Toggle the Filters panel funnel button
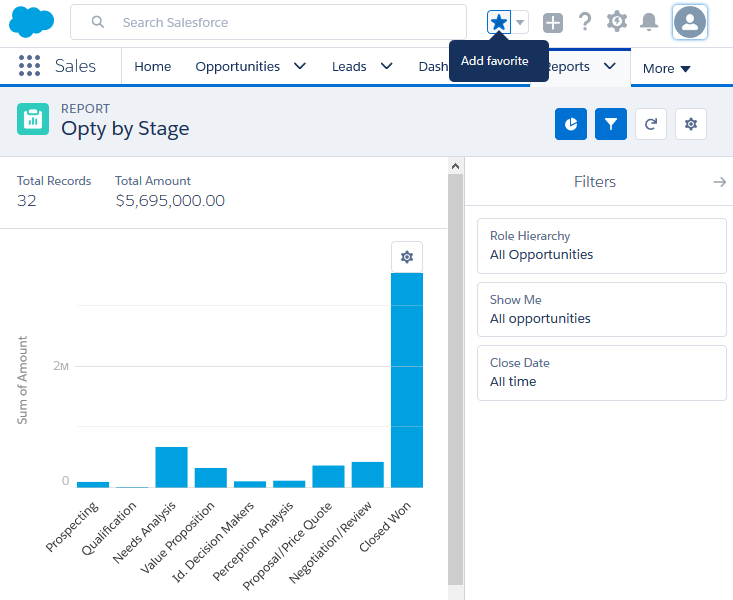Viewport: 733px width, 600px height. coord(611,124)
